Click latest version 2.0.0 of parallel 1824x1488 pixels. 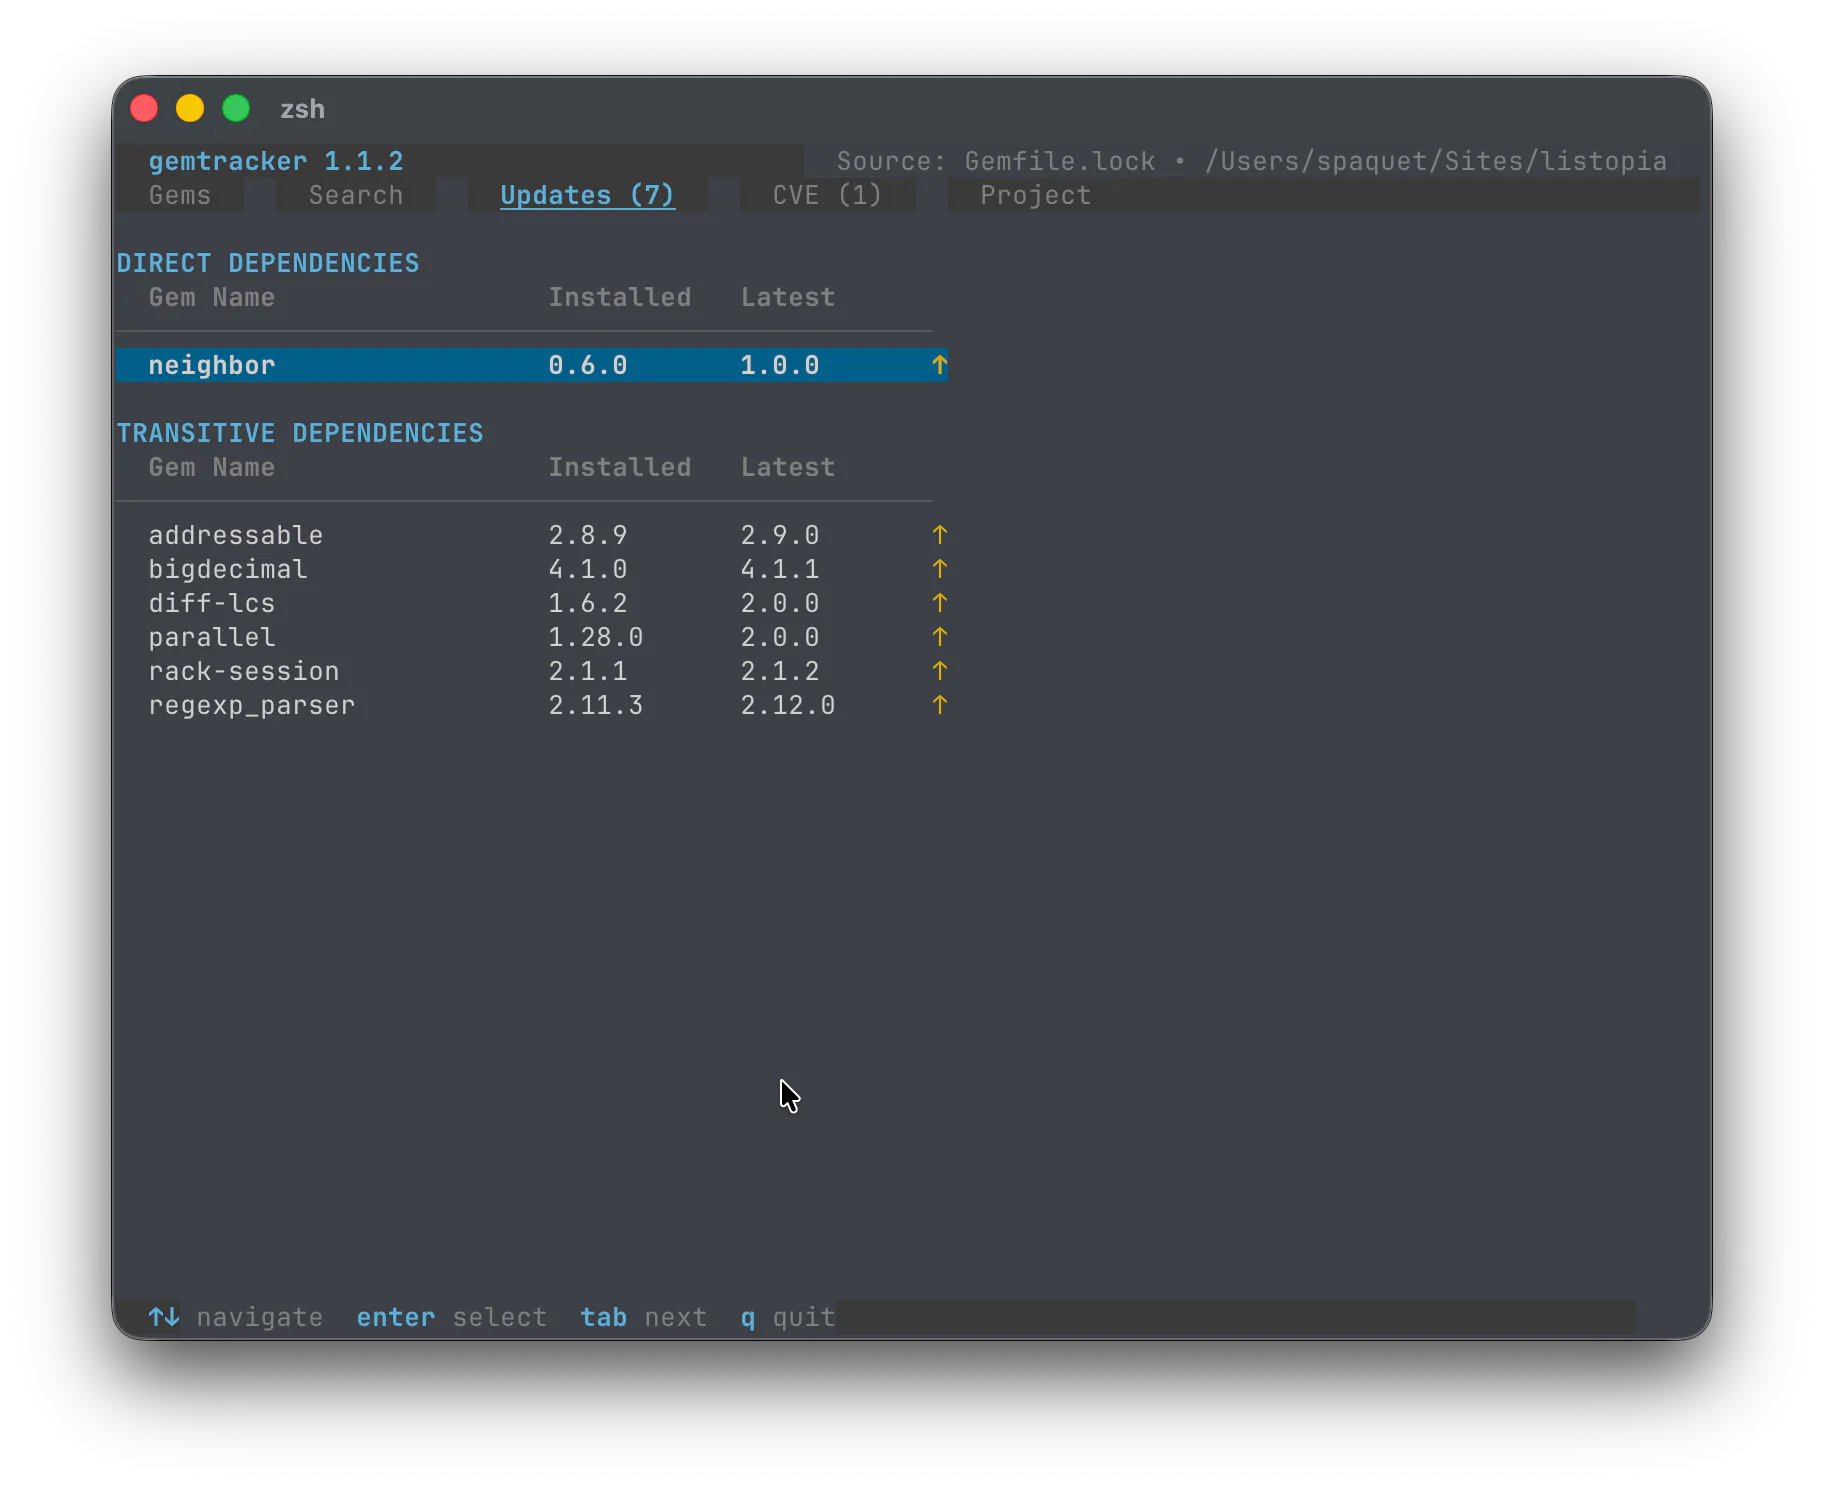[780, 637]
